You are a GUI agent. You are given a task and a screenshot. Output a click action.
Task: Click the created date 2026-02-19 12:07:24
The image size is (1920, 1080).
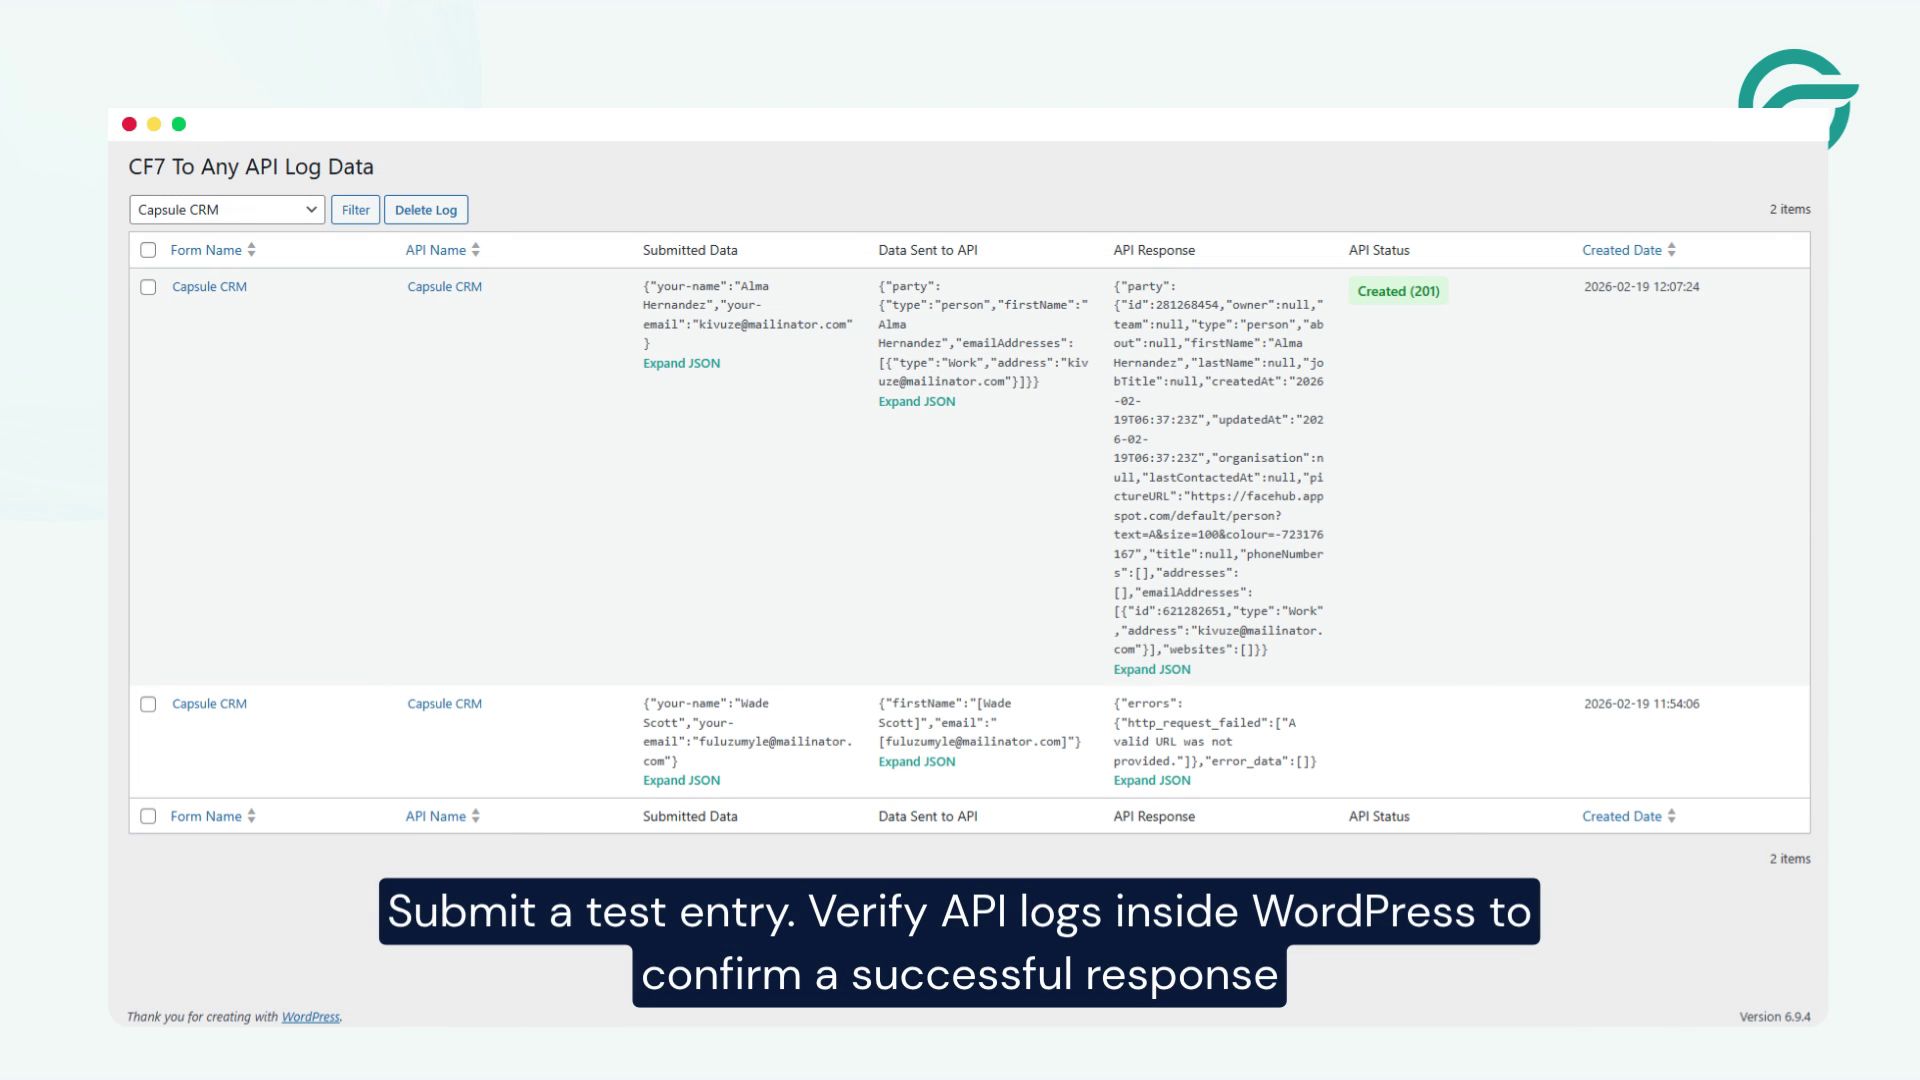[1641, 287]
